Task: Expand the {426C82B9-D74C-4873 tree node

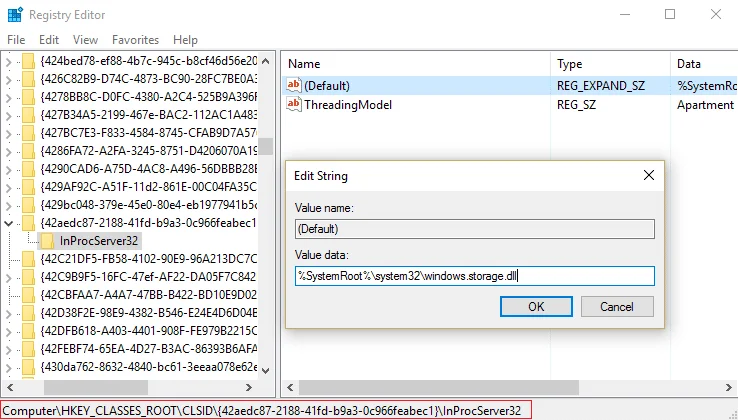Action: pos(8,79)
